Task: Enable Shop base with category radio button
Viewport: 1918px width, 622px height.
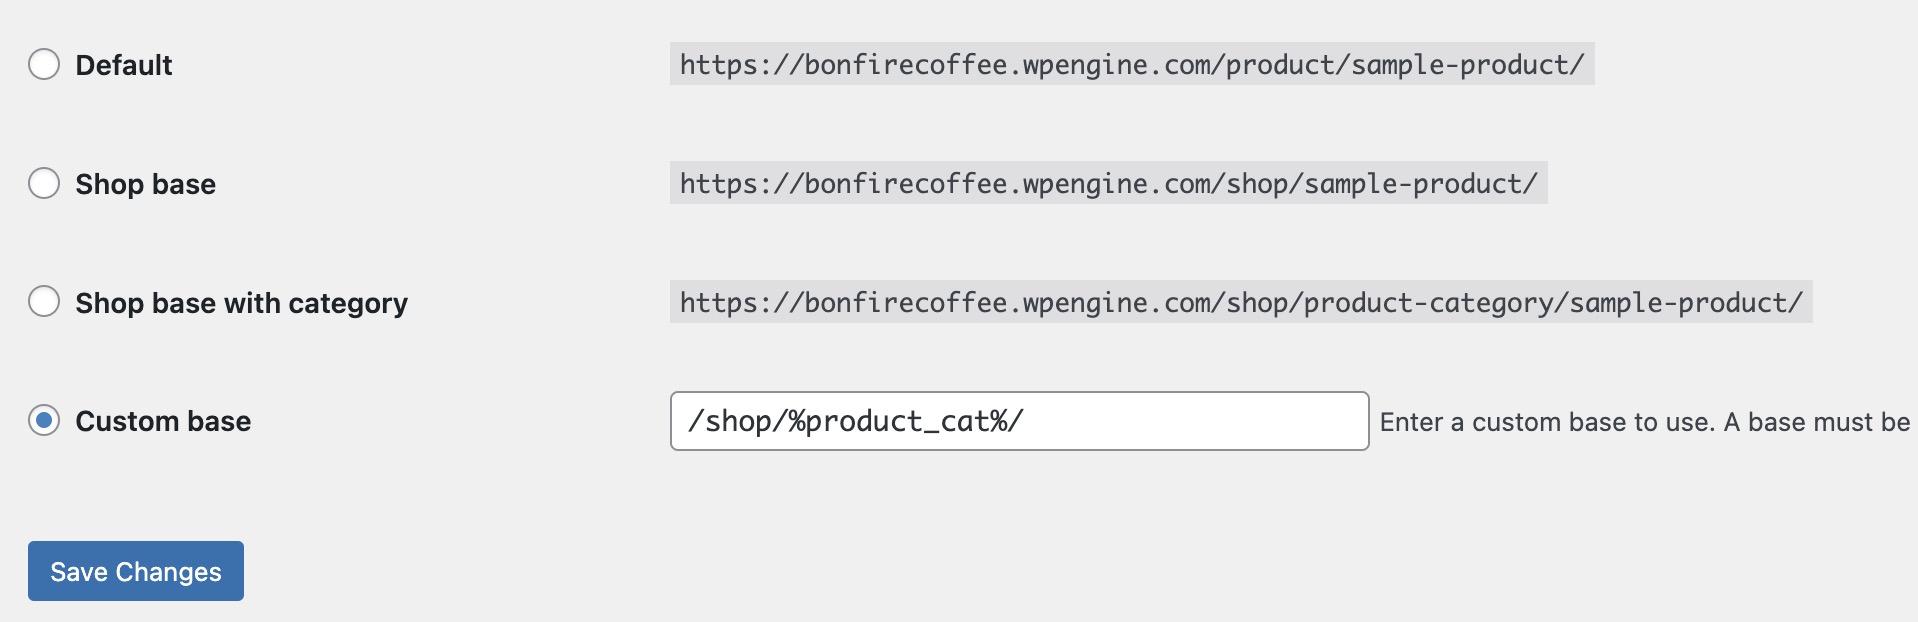Action: tap(44, 302)
